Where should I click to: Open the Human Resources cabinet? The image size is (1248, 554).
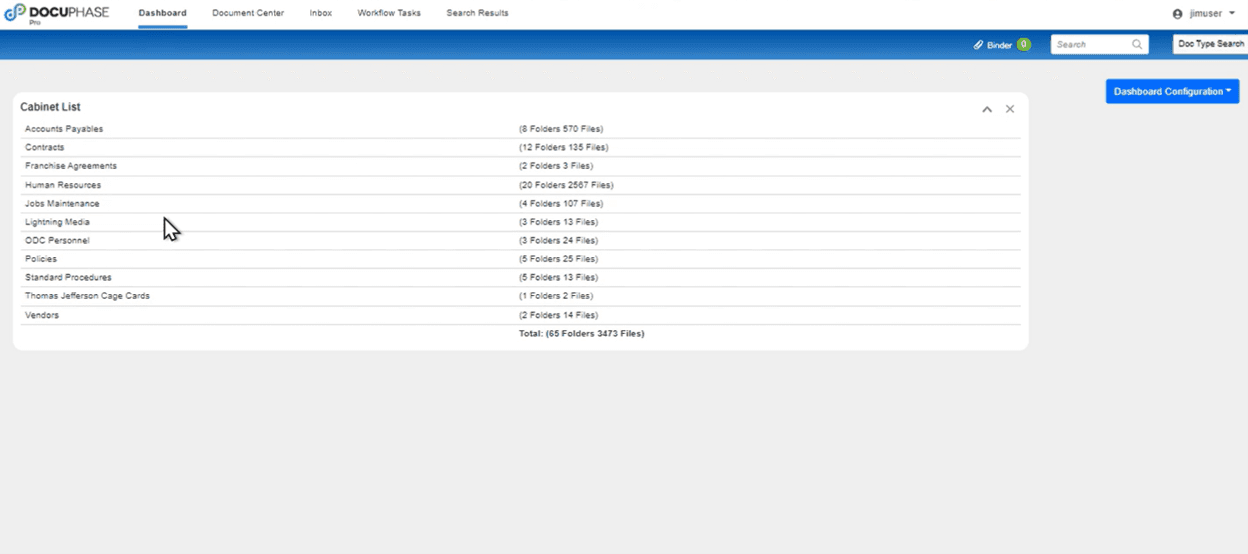tap(63, 185)
